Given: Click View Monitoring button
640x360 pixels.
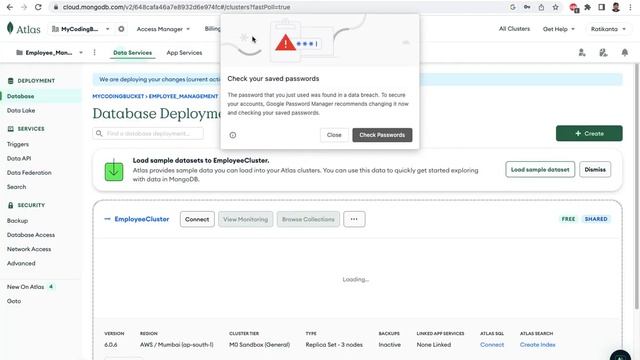Looking at the screenshot, I should [245, 219].
